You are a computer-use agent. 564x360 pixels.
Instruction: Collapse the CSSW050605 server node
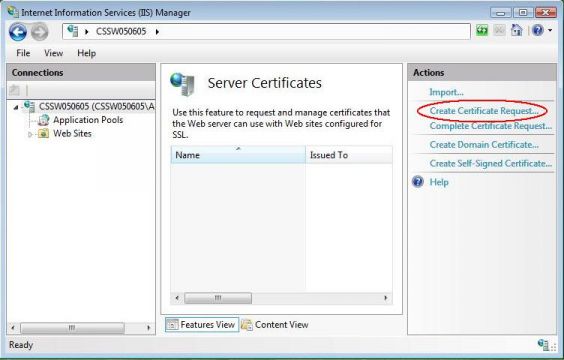pyautogui.click(x=16, y=107)
